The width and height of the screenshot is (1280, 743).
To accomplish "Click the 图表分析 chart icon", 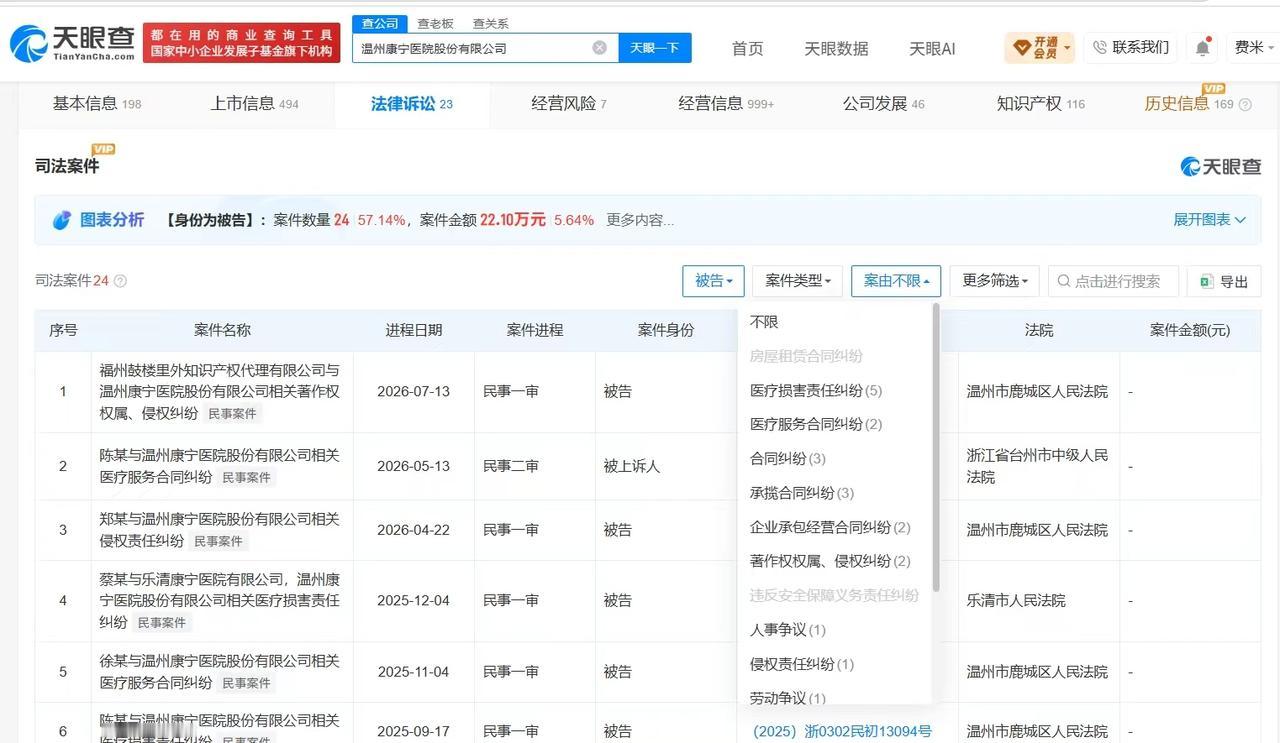I will pyautogui.click(x=62, y=220).
